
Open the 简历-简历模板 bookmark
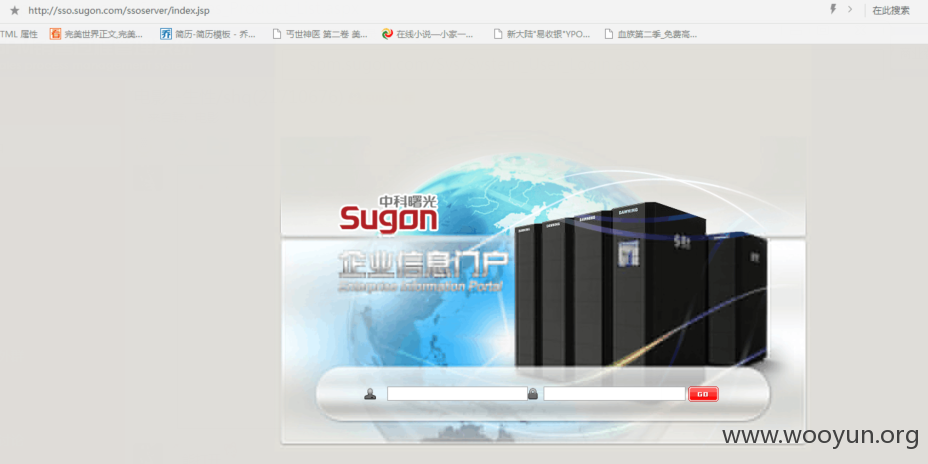pyautogui.click(x=208, y=34)
